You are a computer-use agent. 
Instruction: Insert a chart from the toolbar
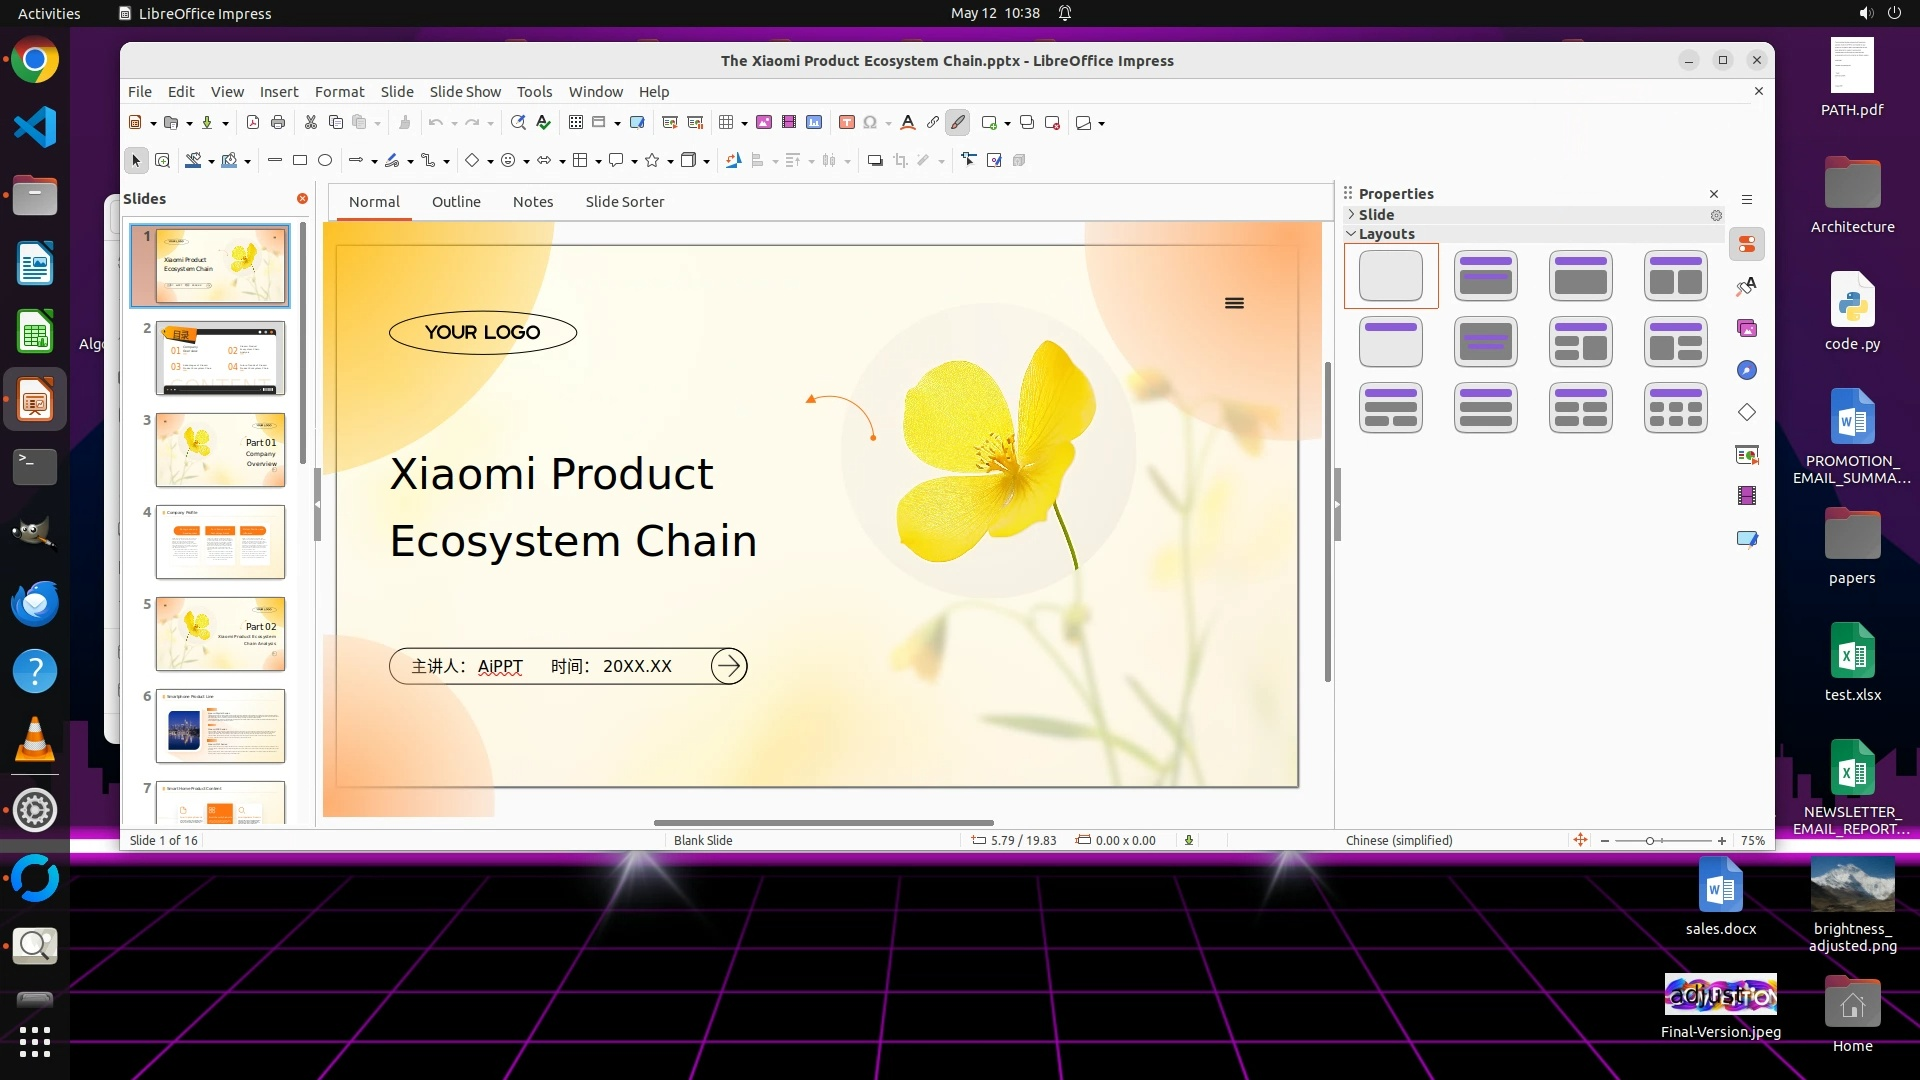[814, 122]
